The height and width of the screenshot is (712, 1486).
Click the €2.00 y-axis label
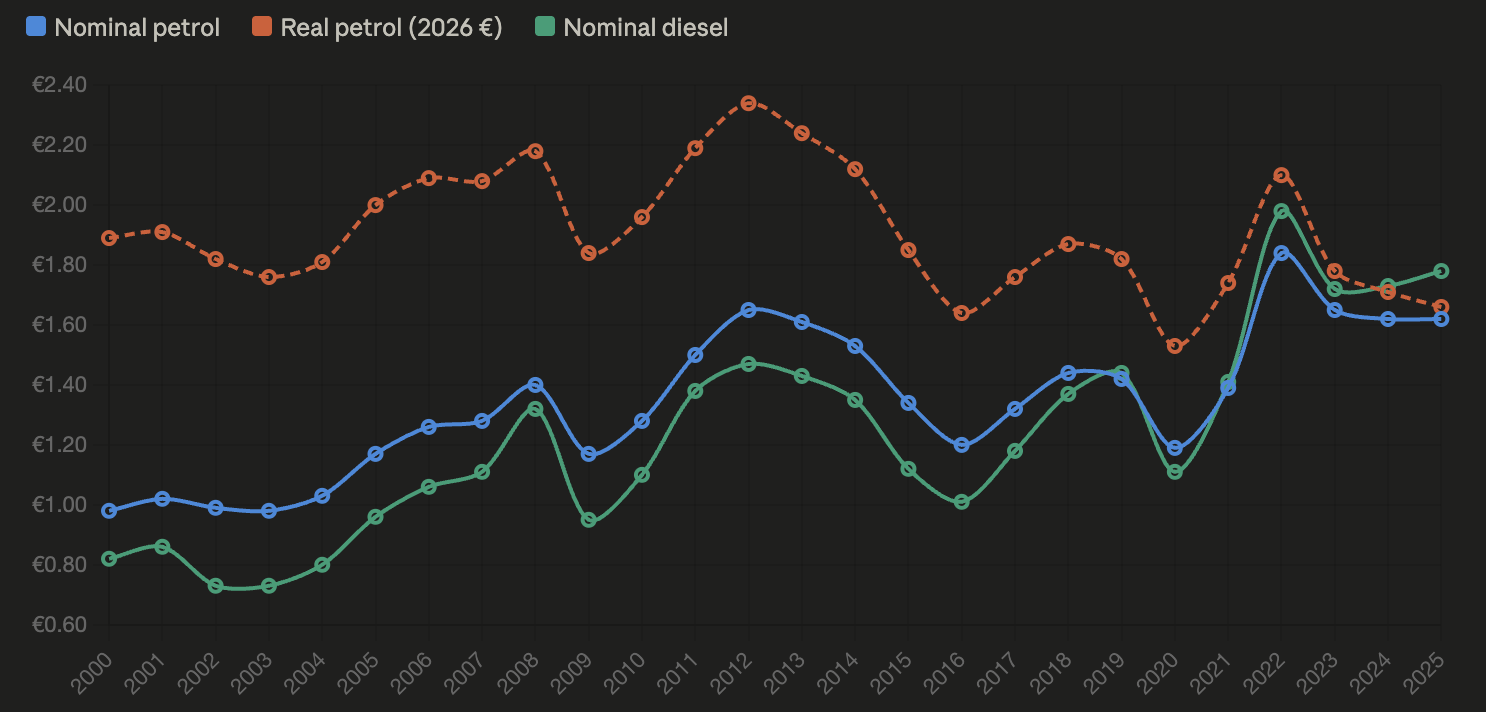click(x=60, y=205)
